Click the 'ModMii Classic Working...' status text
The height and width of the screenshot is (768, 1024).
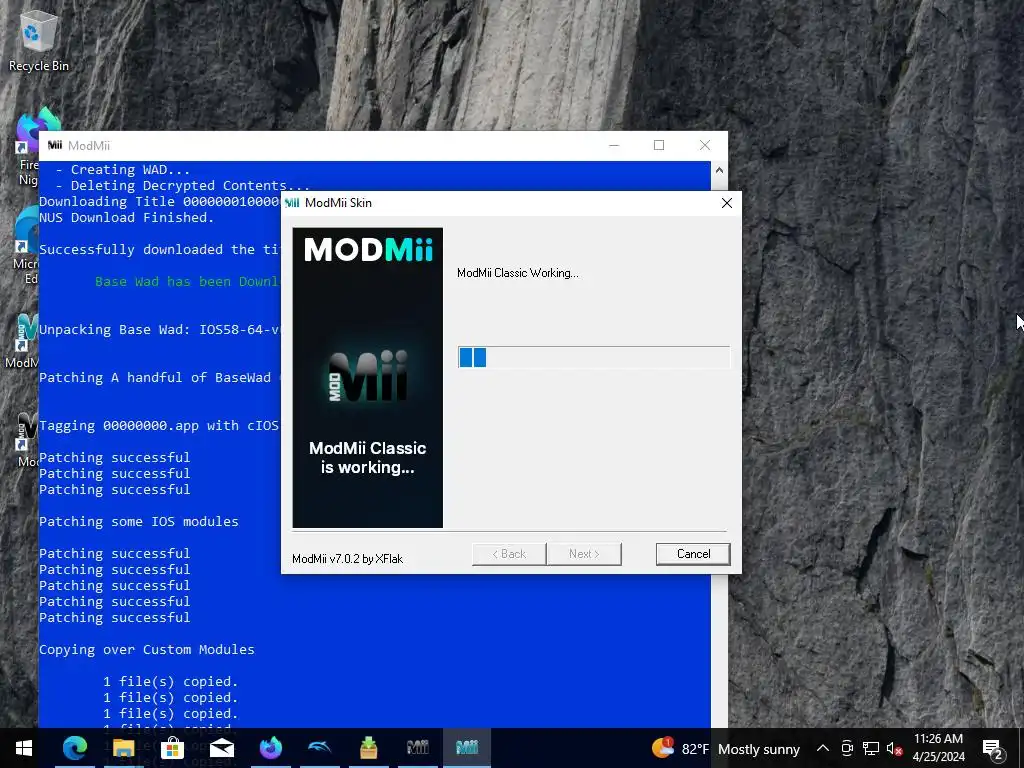click(518, 273)
